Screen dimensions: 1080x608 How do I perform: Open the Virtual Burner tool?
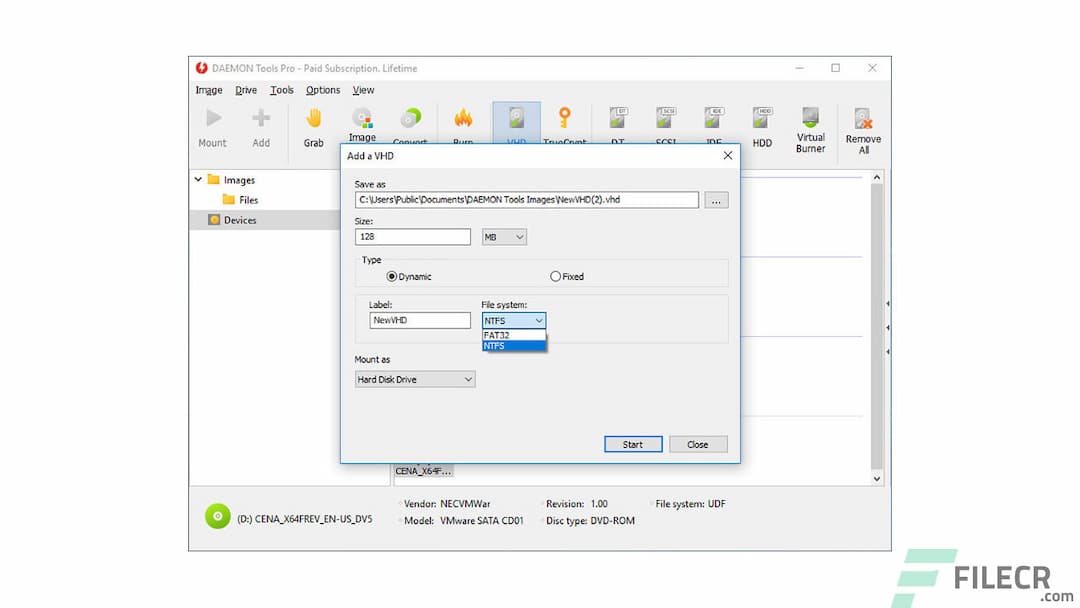pyautogui.click(x=810, y=125)
